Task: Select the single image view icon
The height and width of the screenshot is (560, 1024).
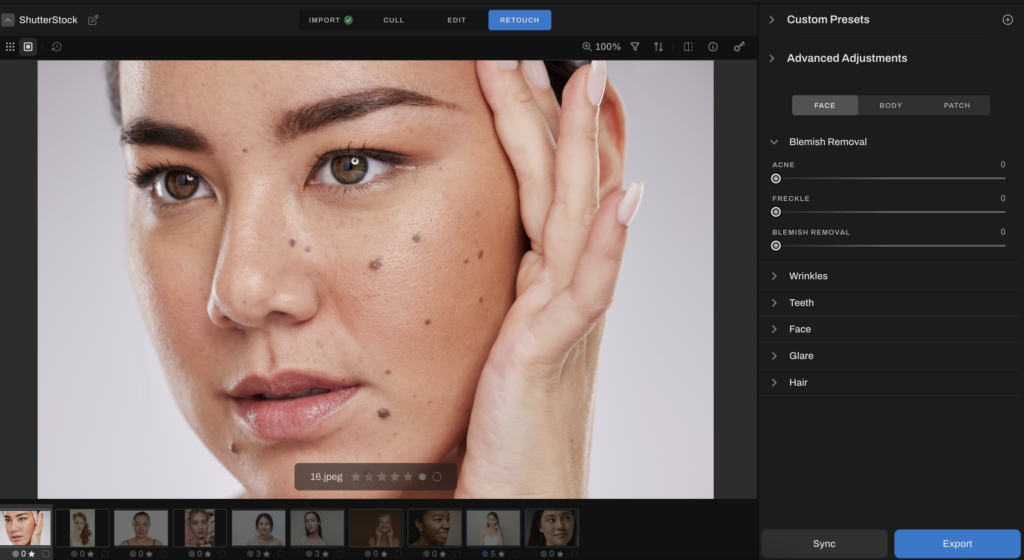Action: pyautogui.click(x=28, y=47)
